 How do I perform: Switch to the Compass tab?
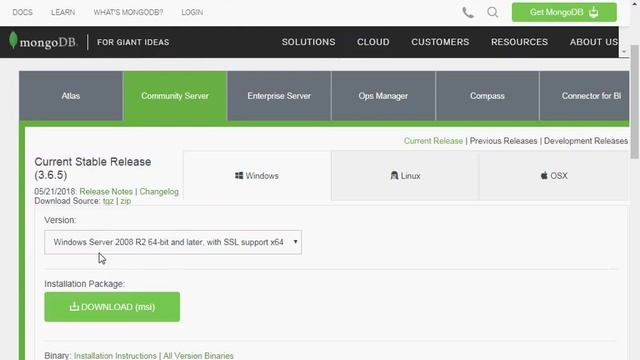pos(487,96)
